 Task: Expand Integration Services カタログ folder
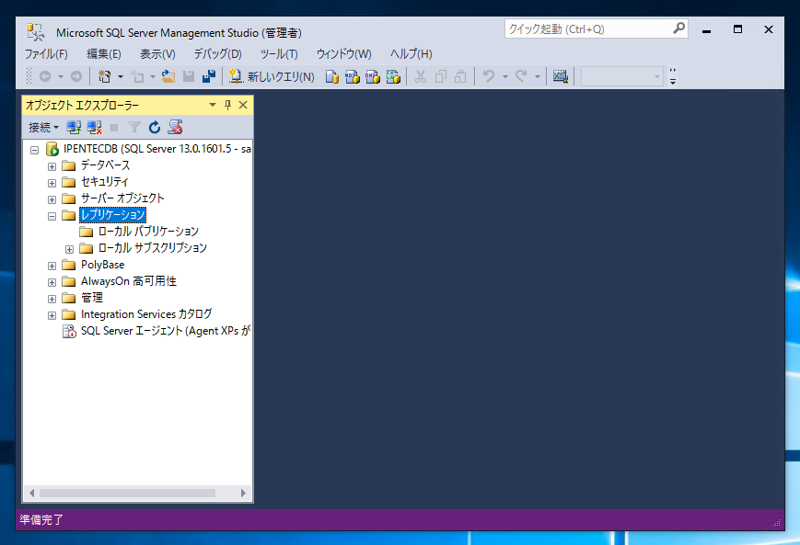pos(52,315)
